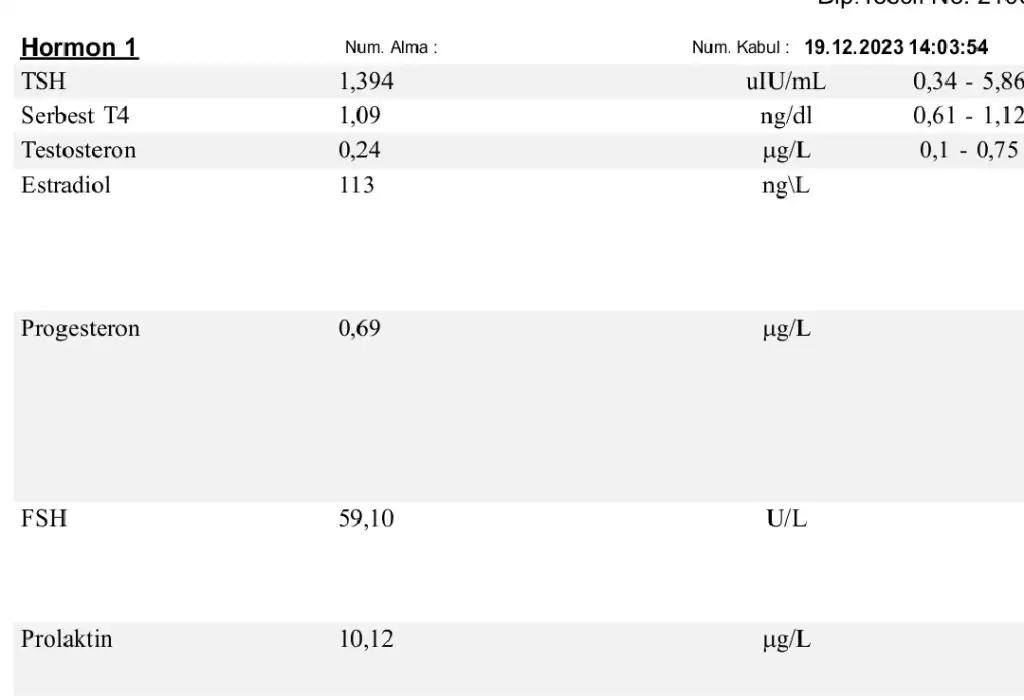The width and height of the screenshot is (1024, 700).
Task: Select the TSH result value 1,394
Action: (367, 82)
